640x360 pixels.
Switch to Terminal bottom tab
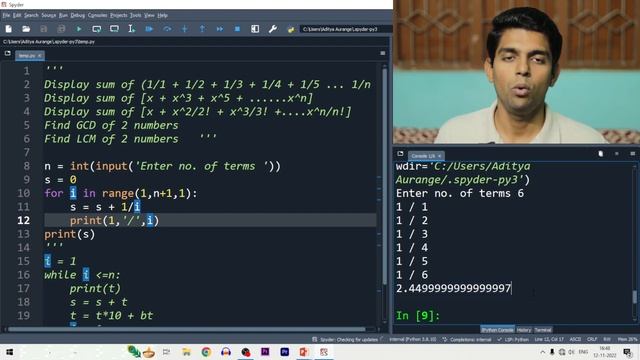[x=542, y=330]
